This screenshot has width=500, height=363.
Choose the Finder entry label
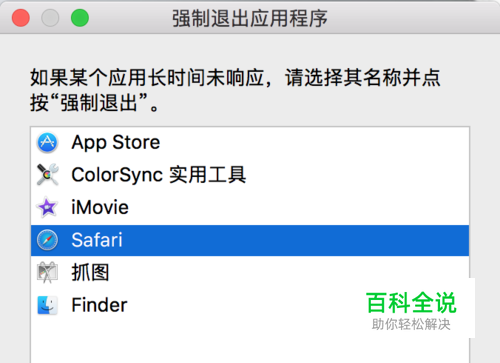tap(99, 305)
